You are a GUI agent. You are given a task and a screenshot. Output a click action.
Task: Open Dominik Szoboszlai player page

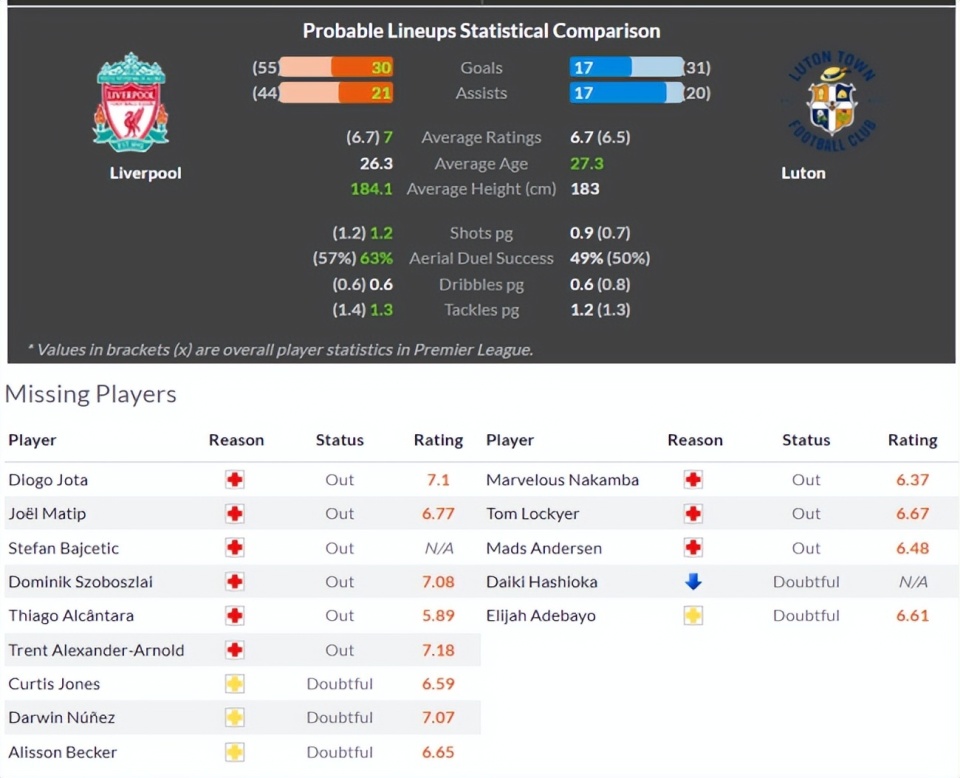click(x=80, y=582)
